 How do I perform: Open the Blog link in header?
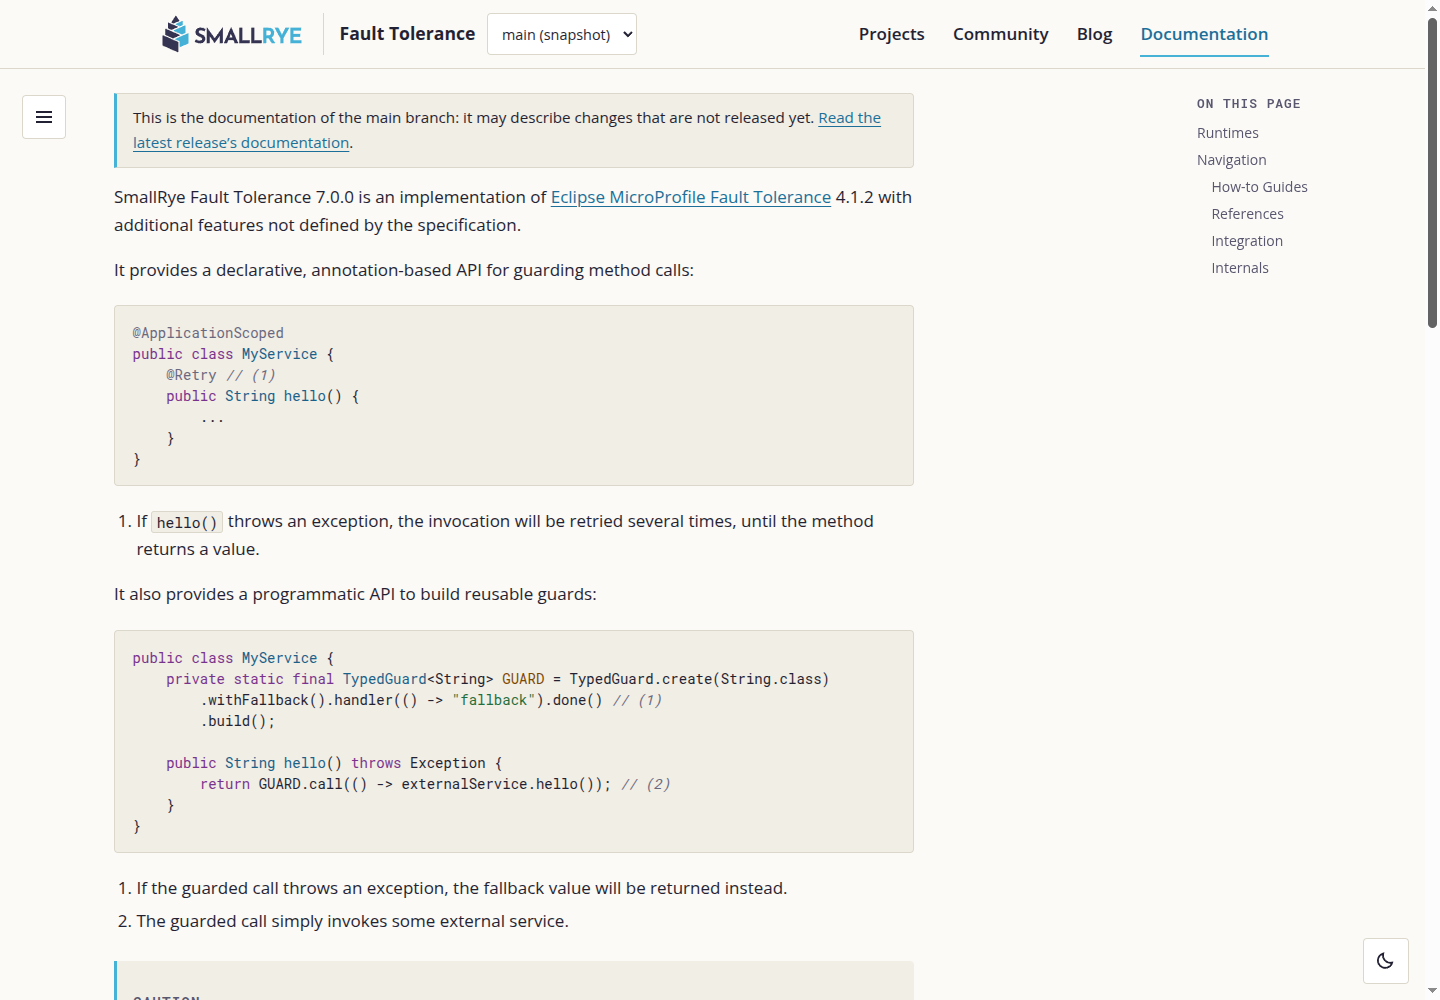[x=1094, y=34]
